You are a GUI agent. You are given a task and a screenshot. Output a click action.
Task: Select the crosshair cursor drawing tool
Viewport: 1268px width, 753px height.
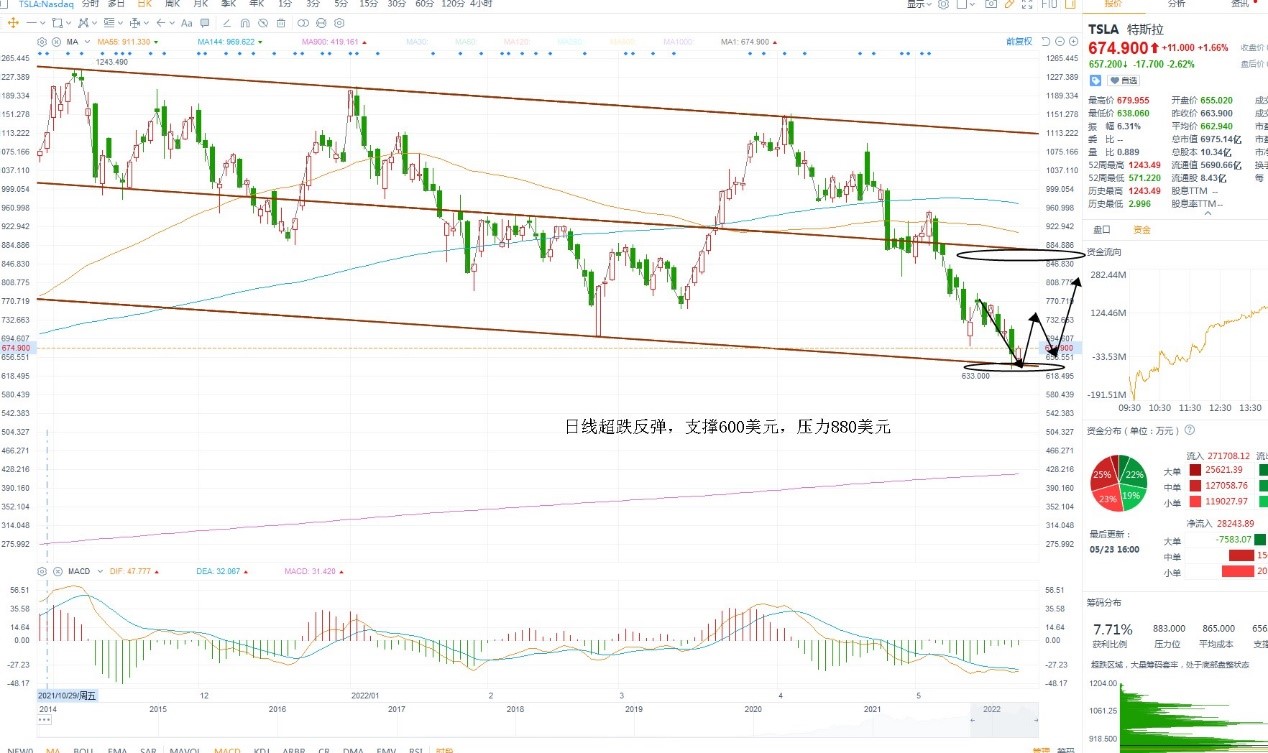13,22
